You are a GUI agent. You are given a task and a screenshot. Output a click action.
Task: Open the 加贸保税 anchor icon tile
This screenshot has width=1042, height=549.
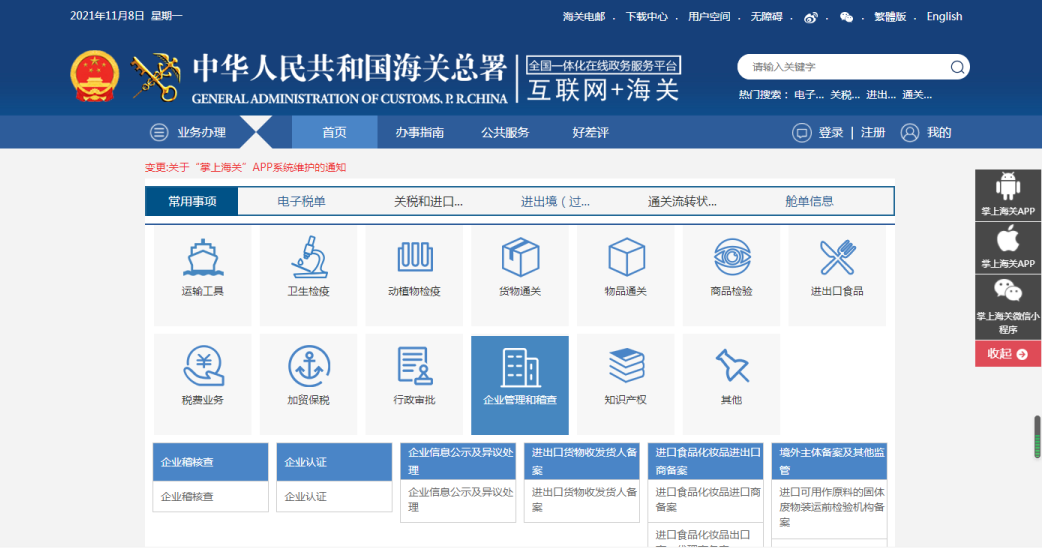pyautogui.click(x=308, y=367)
